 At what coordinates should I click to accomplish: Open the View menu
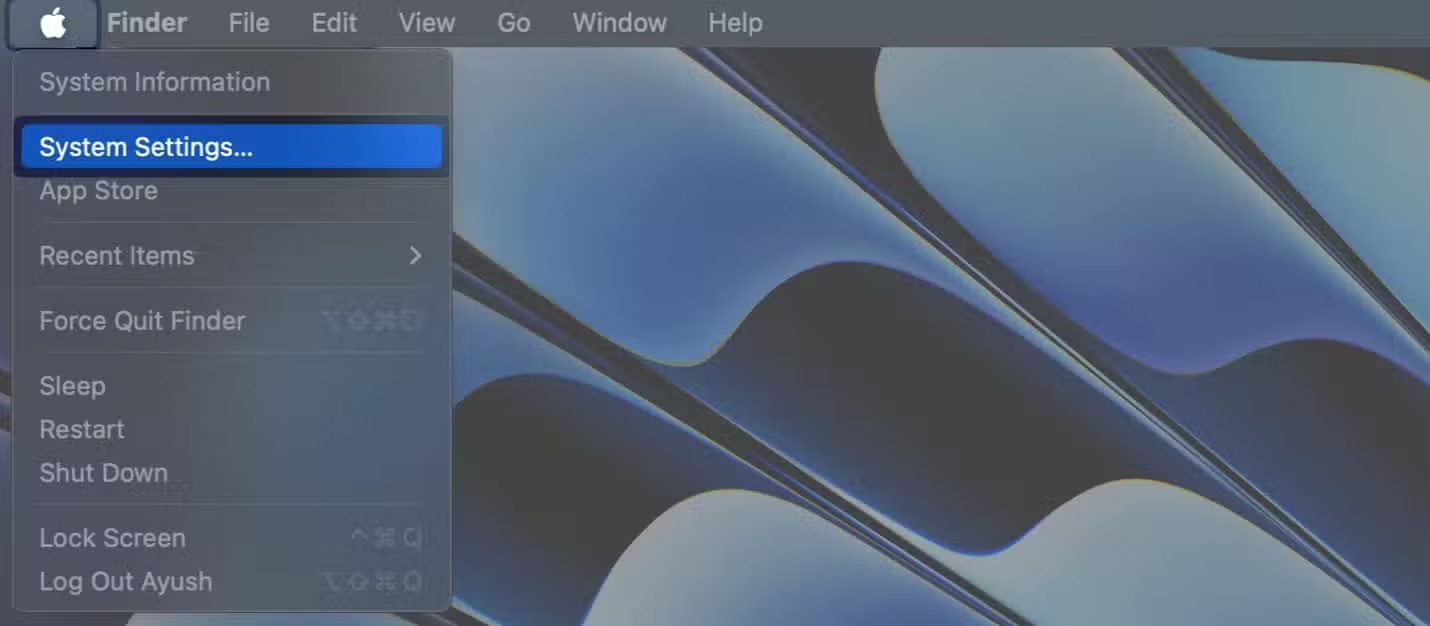[x=426, y=22]
